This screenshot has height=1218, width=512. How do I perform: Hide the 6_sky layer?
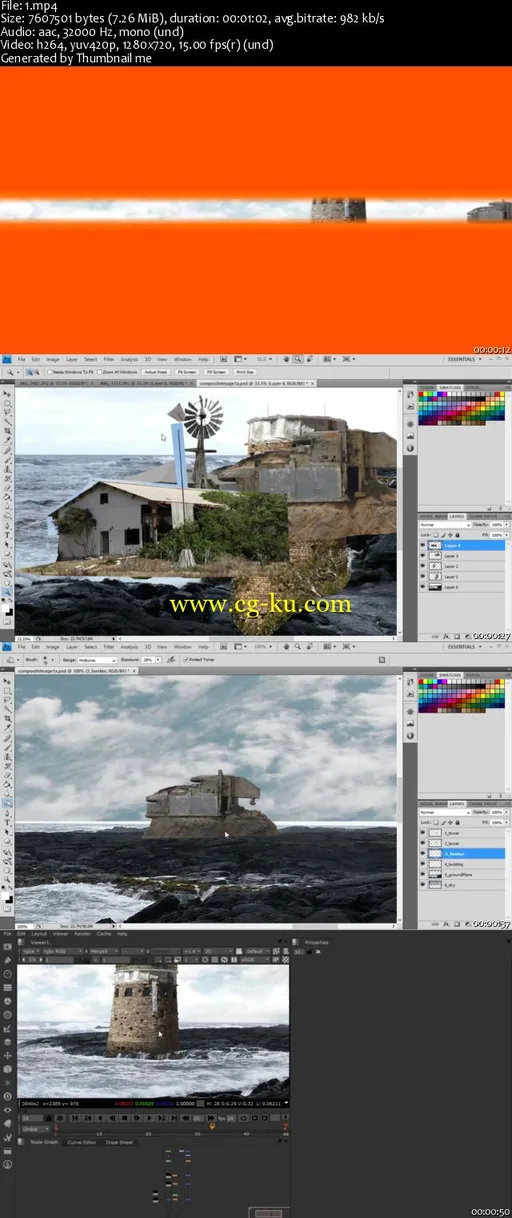[422, 885]
